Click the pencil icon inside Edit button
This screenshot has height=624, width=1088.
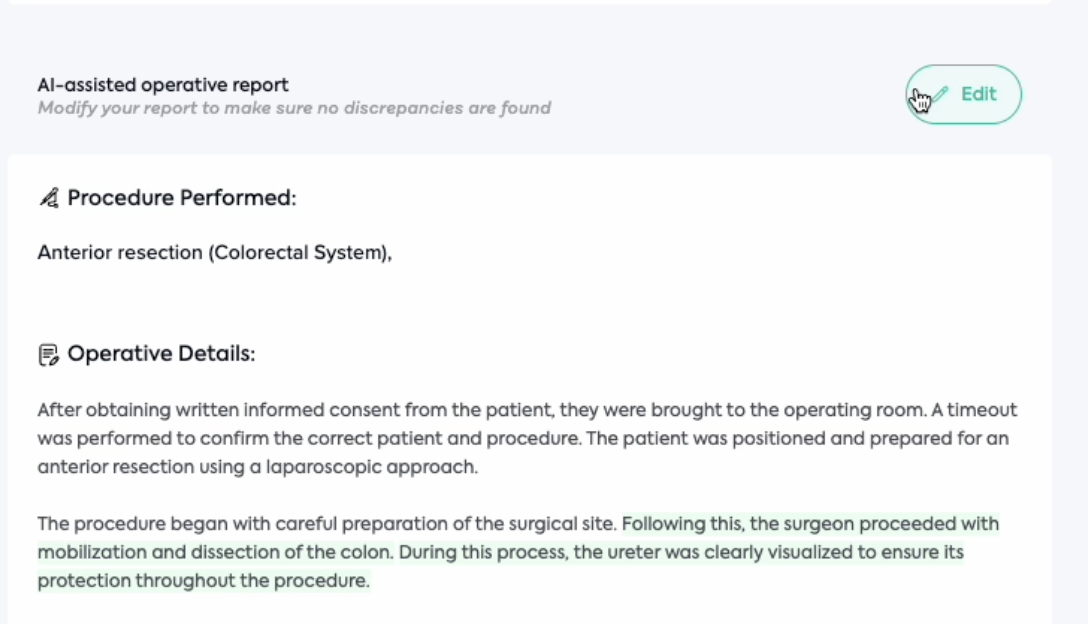pyautogui.click(x=941, y=94)
